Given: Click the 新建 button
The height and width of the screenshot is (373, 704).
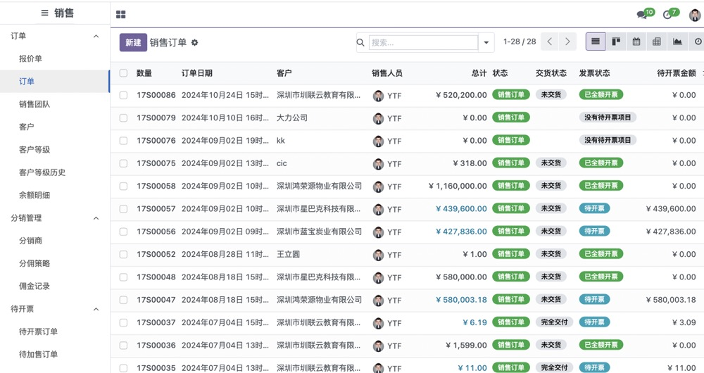Looking at the screenshot, I should tap(133, 43).
